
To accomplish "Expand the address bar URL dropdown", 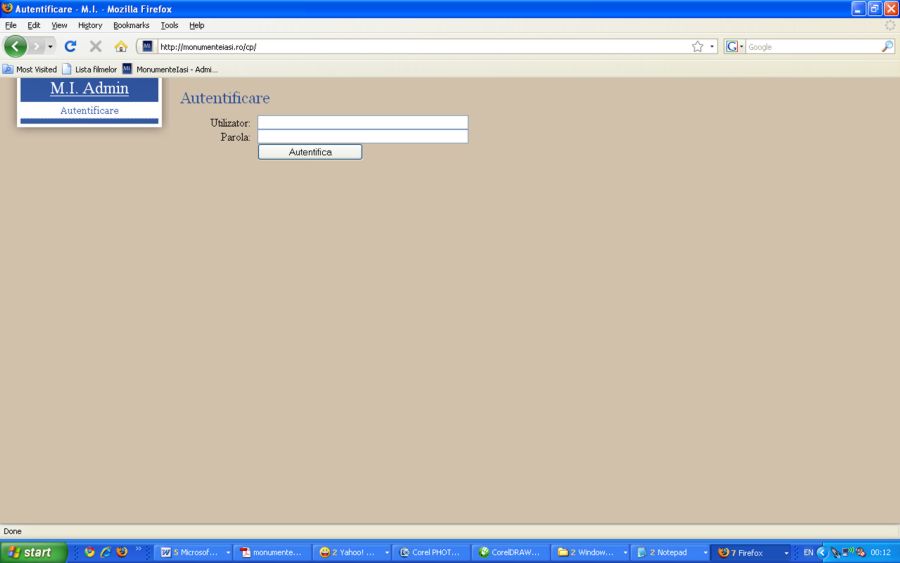I will click(x=712, y=46).
